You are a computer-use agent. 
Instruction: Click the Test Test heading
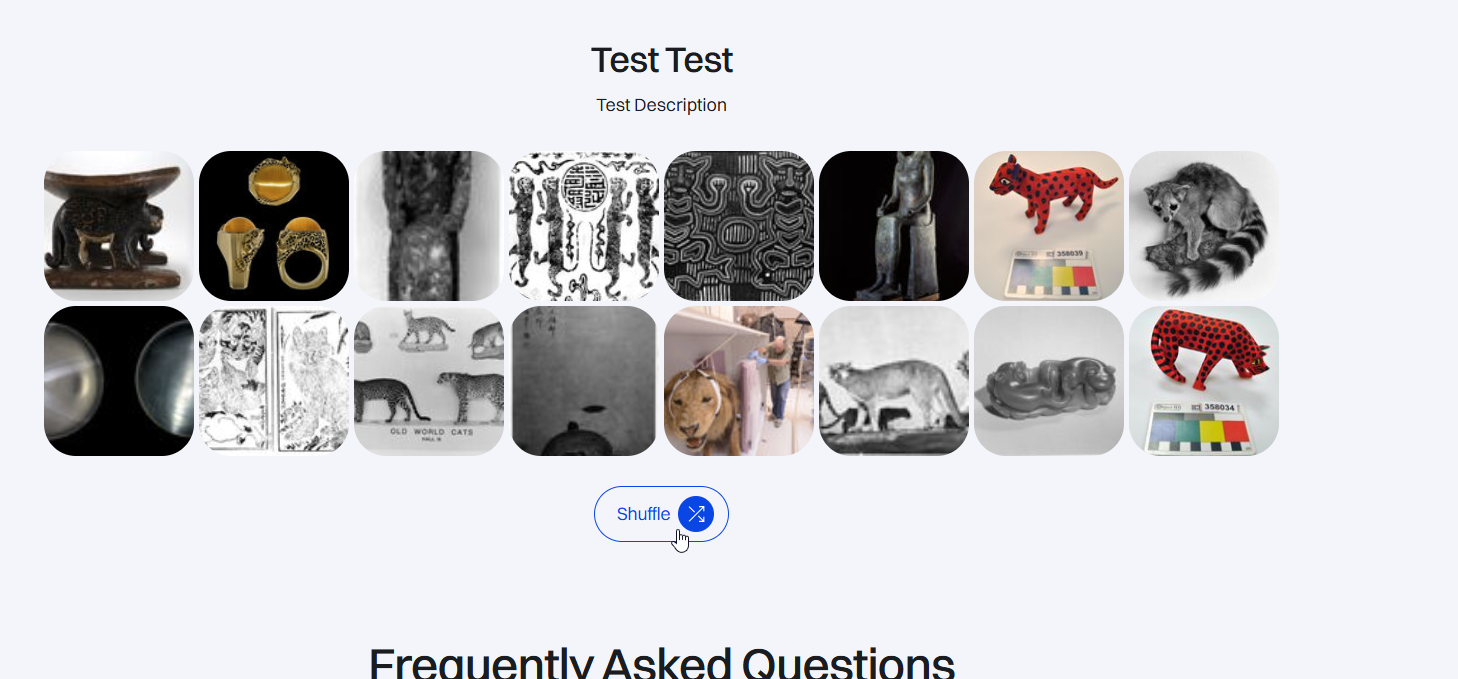(x=662, y=60)
